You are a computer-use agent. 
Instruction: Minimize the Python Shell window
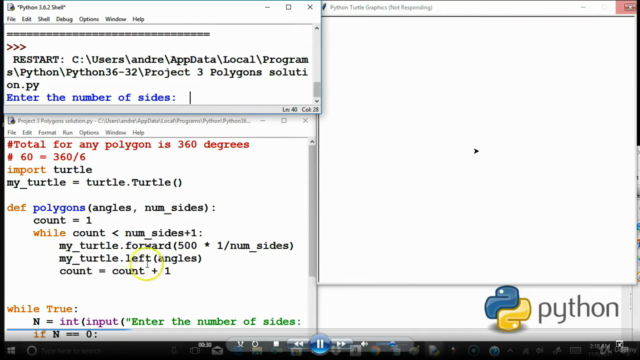[x=267, y=7]
